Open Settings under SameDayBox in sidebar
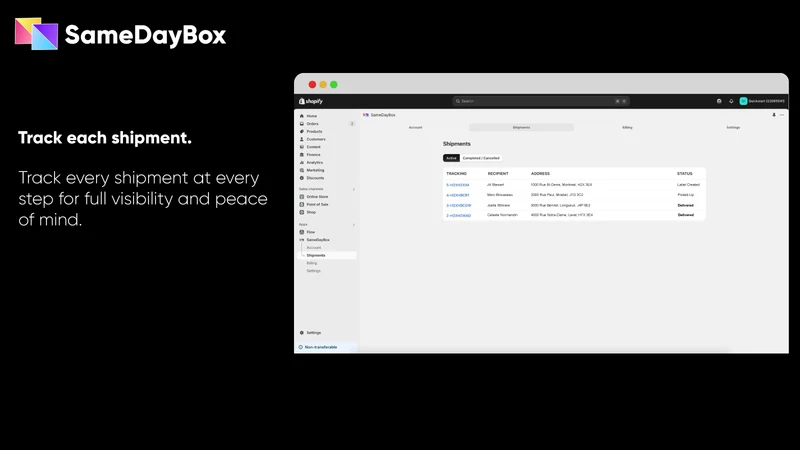Viewport: 800px width, 450px height. point(313,270)
